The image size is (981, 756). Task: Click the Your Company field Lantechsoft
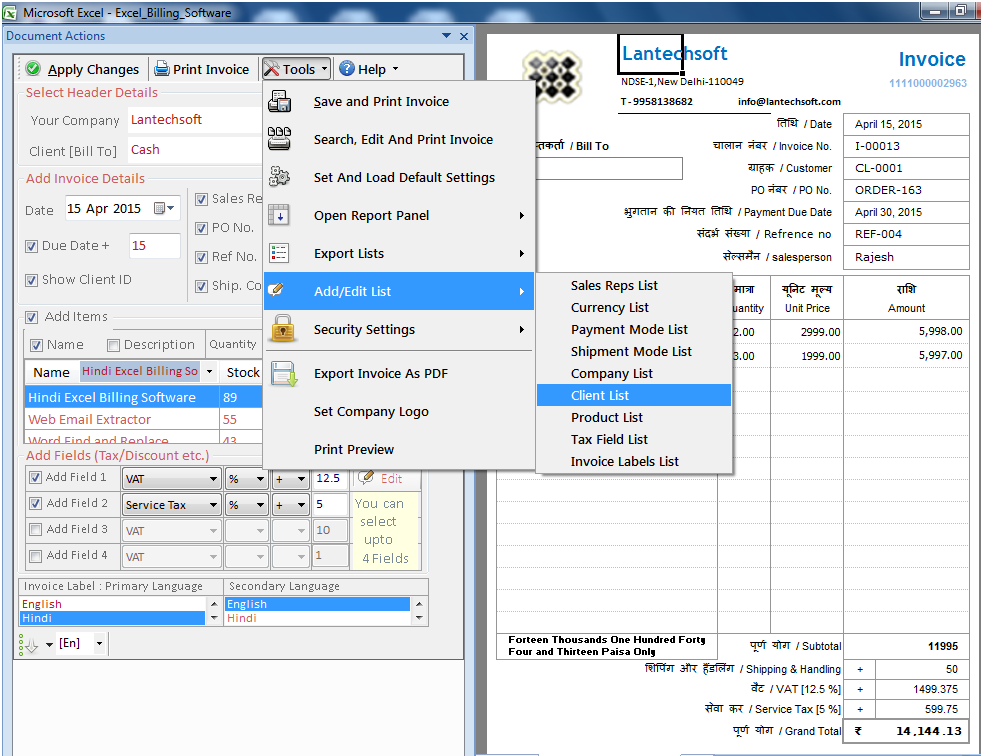click(x=195, y=120)
